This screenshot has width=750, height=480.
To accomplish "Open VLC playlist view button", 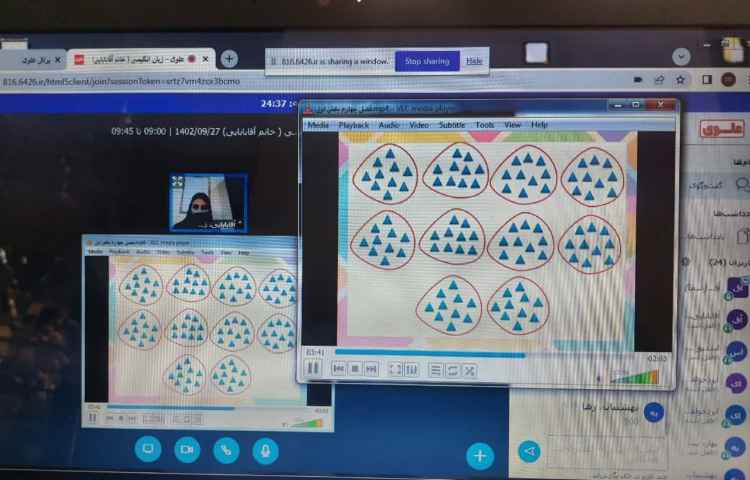I will coord(436,370).
